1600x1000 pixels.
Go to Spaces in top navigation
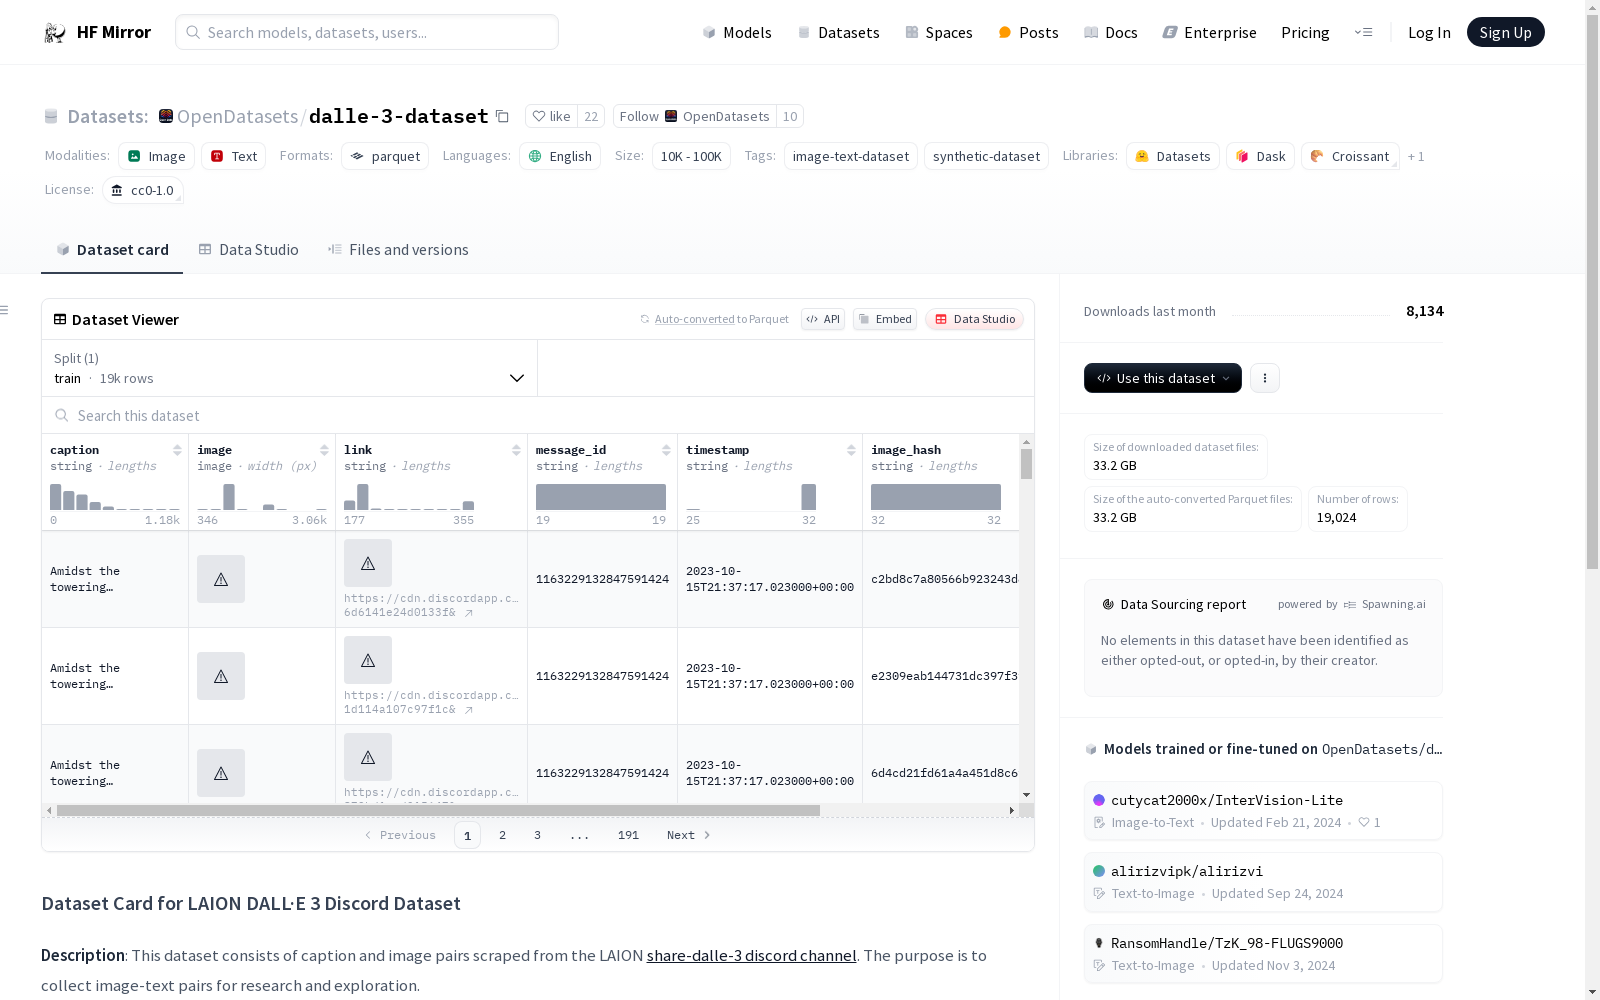click(x=939, y=33)
